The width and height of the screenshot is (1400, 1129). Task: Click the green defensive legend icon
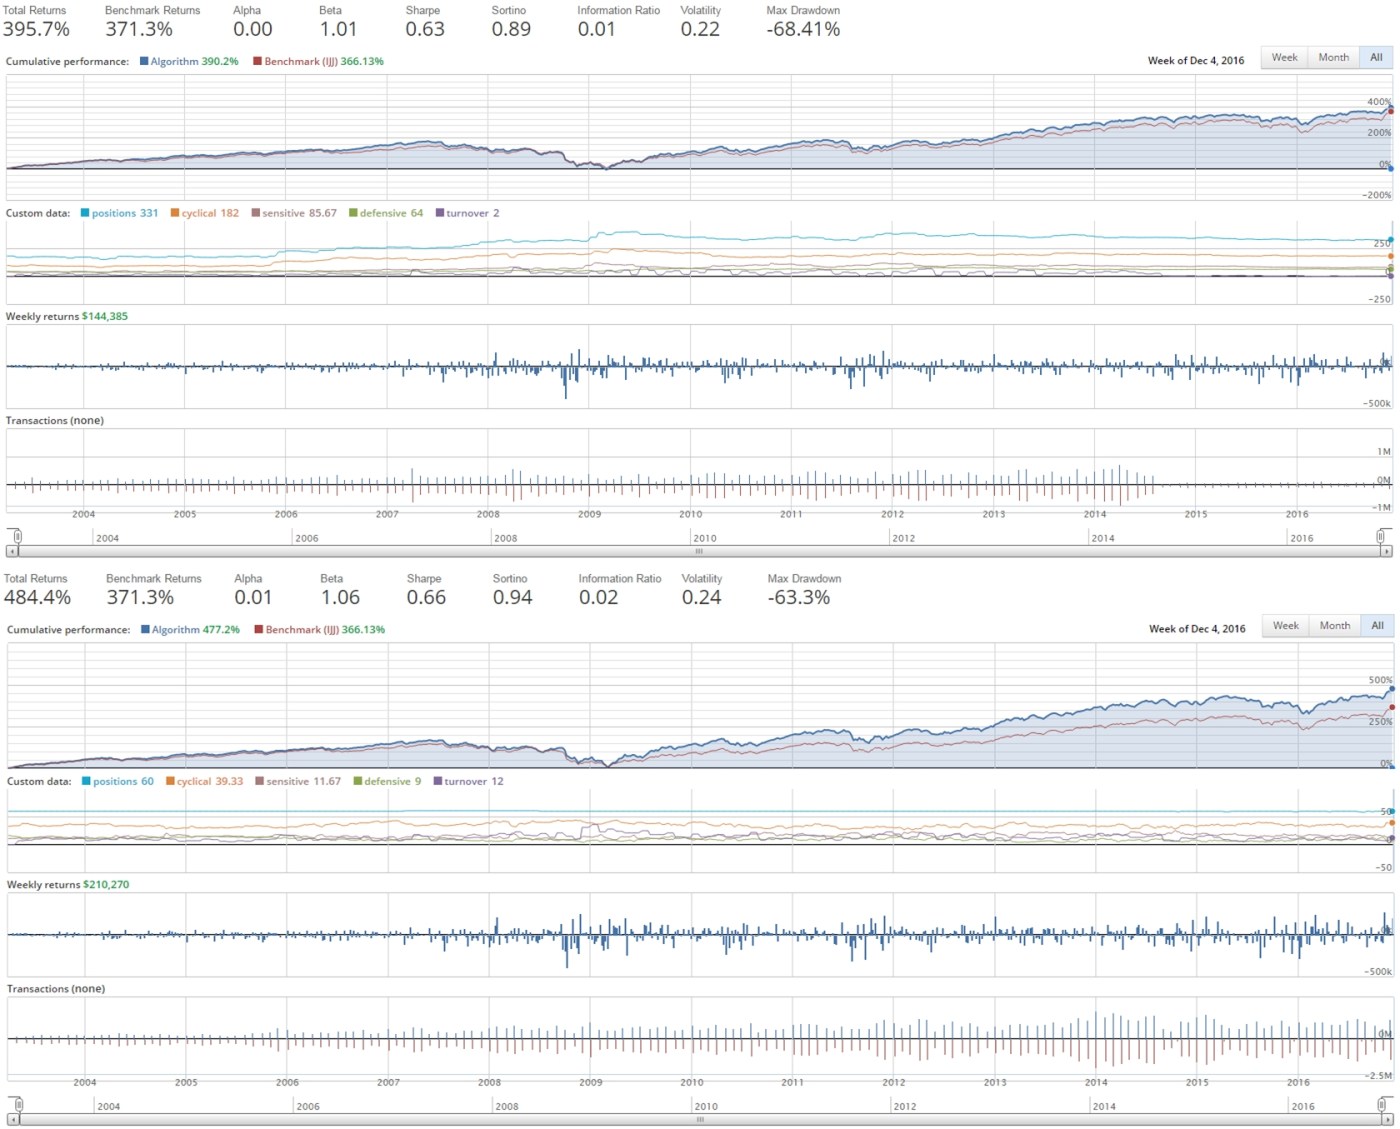coord(351,213)
